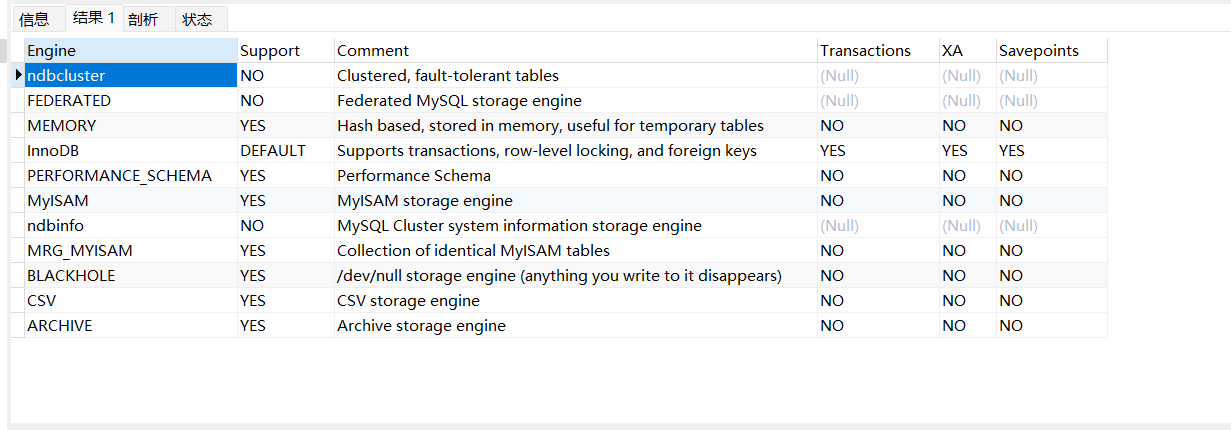Click the CSV storage engine comment cell
This screenshot has height=430, width=1231.
575,301
